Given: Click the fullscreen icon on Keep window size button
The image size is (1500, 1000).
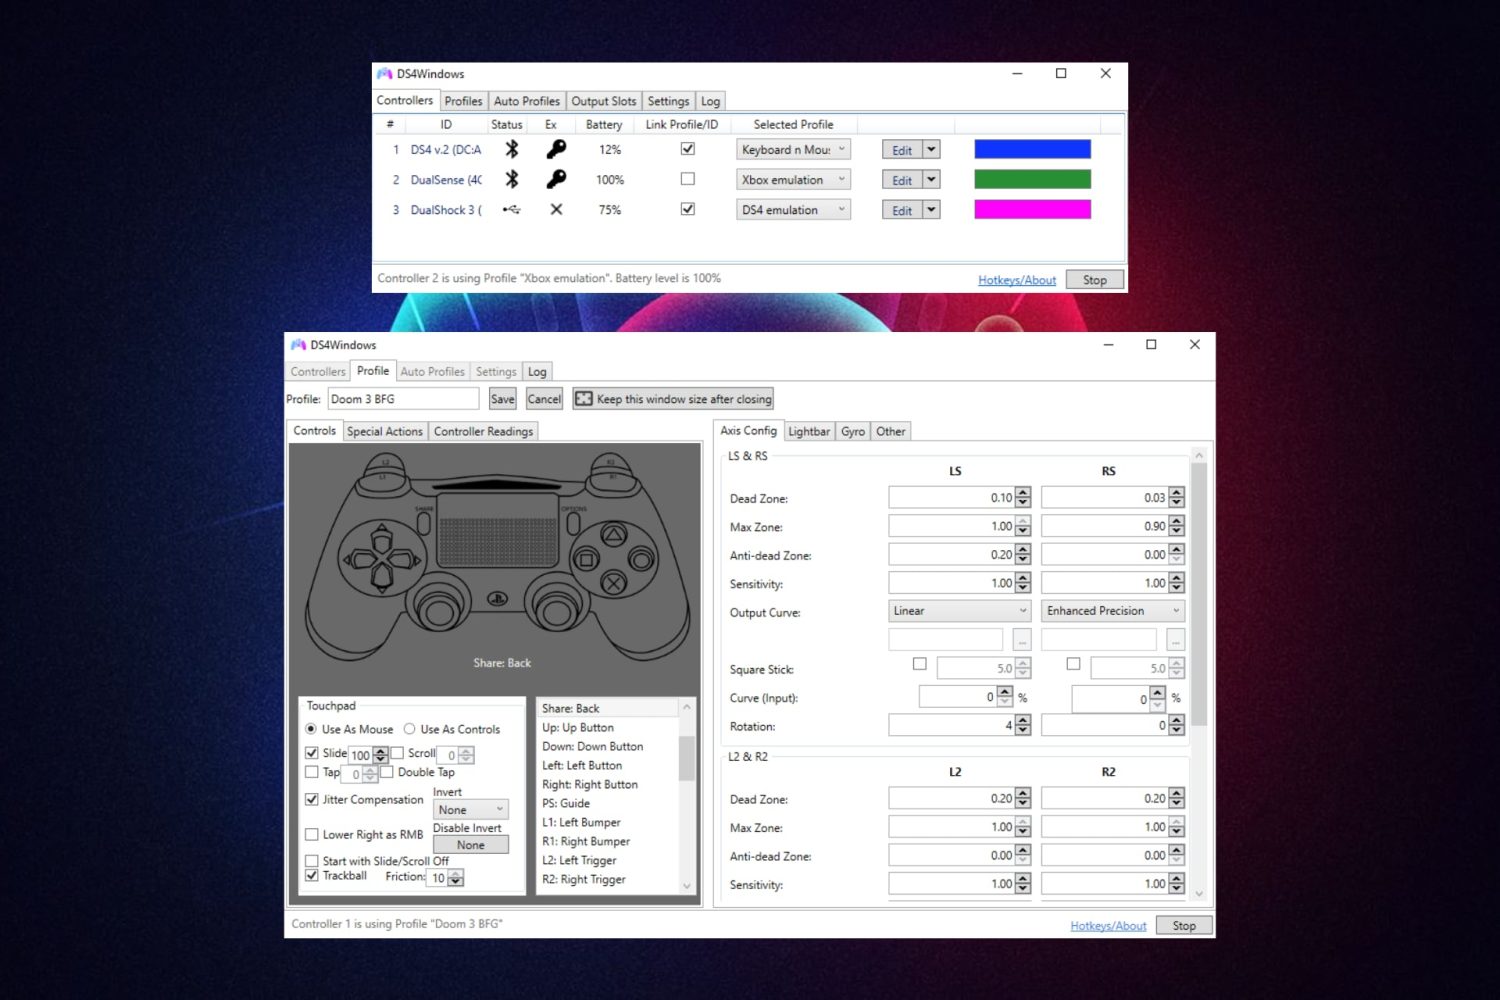Looking at the screenshot, I should coord(584,398).
